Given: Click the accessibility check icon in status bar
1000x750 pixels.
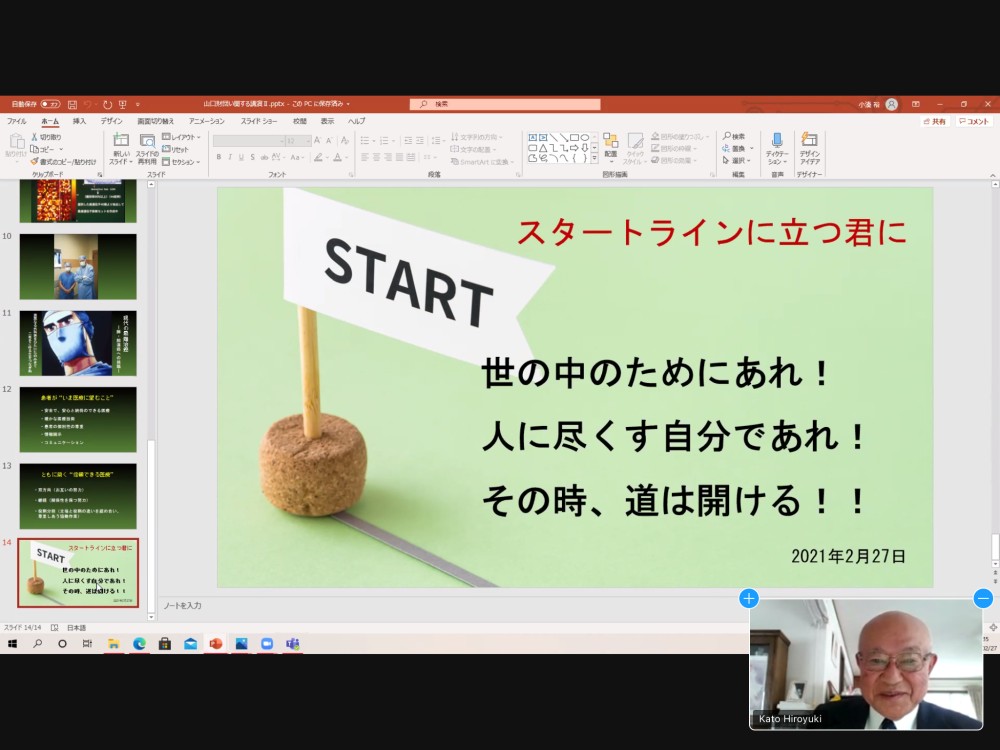Looking at the screenshot, I should coord(54,628).
